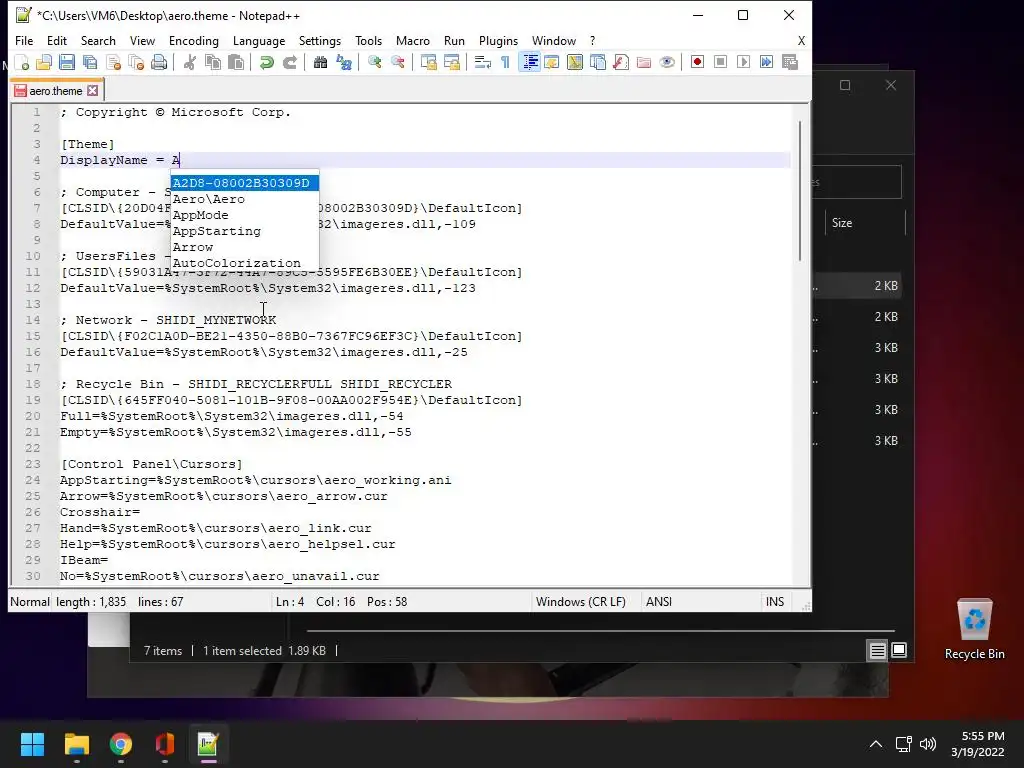Click the Redo arrow icon
This screenshot has height=768, width=1024.
click(289, 62)
